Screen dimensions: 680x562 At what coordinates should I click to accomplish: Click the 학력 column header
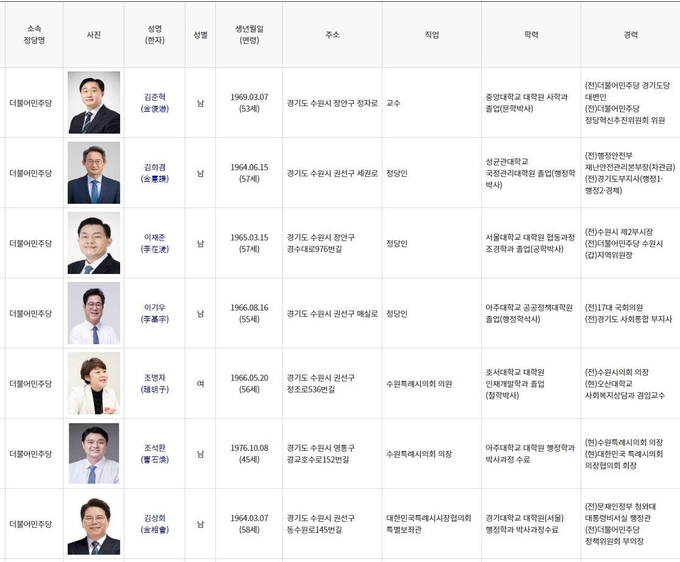pos(531,35)
